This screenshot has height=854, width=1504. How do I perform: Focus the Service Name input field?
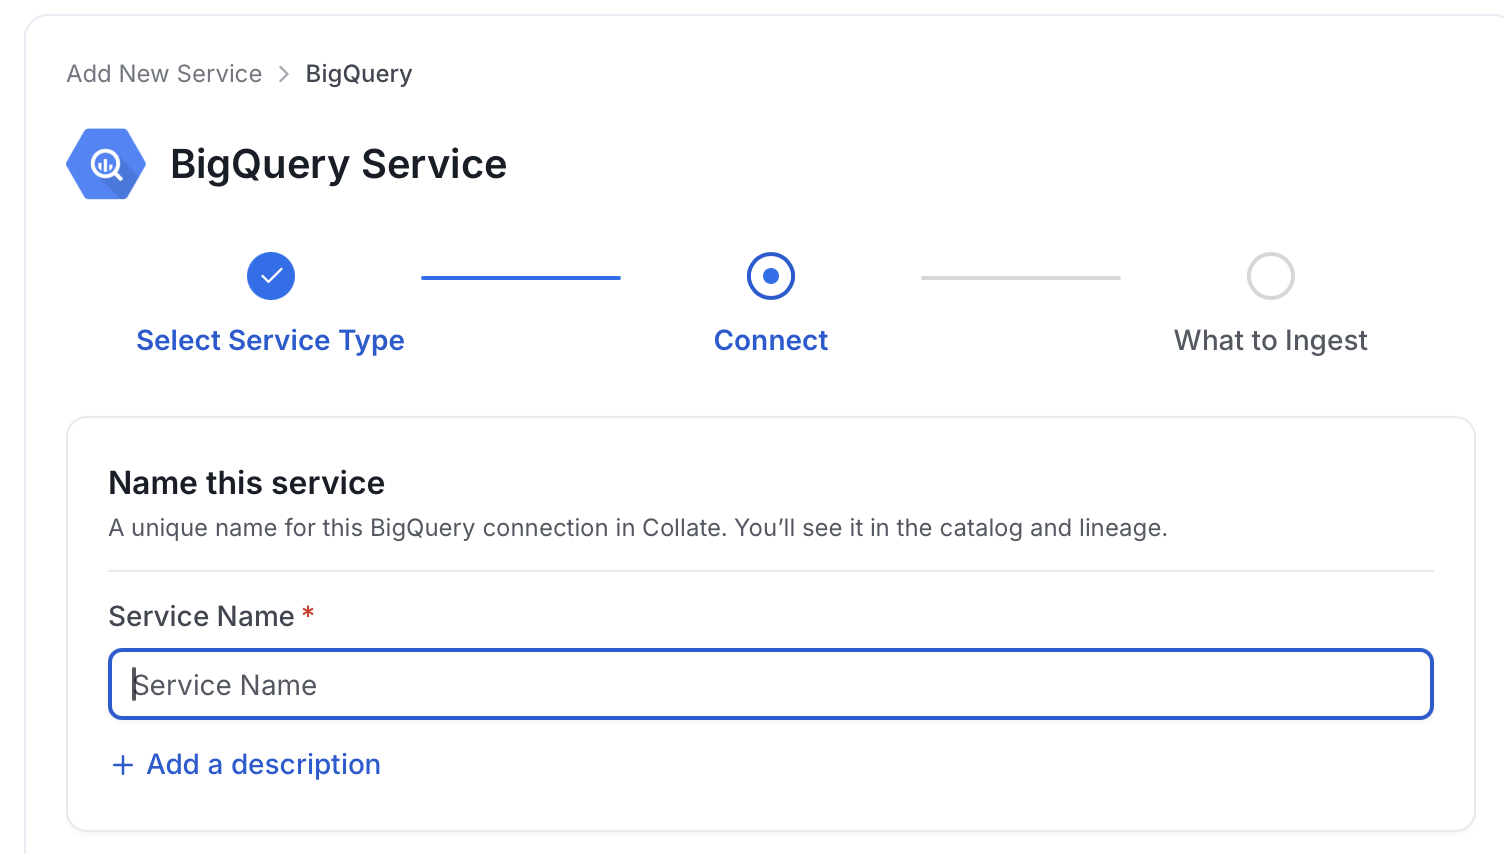[x=771, y=684]
